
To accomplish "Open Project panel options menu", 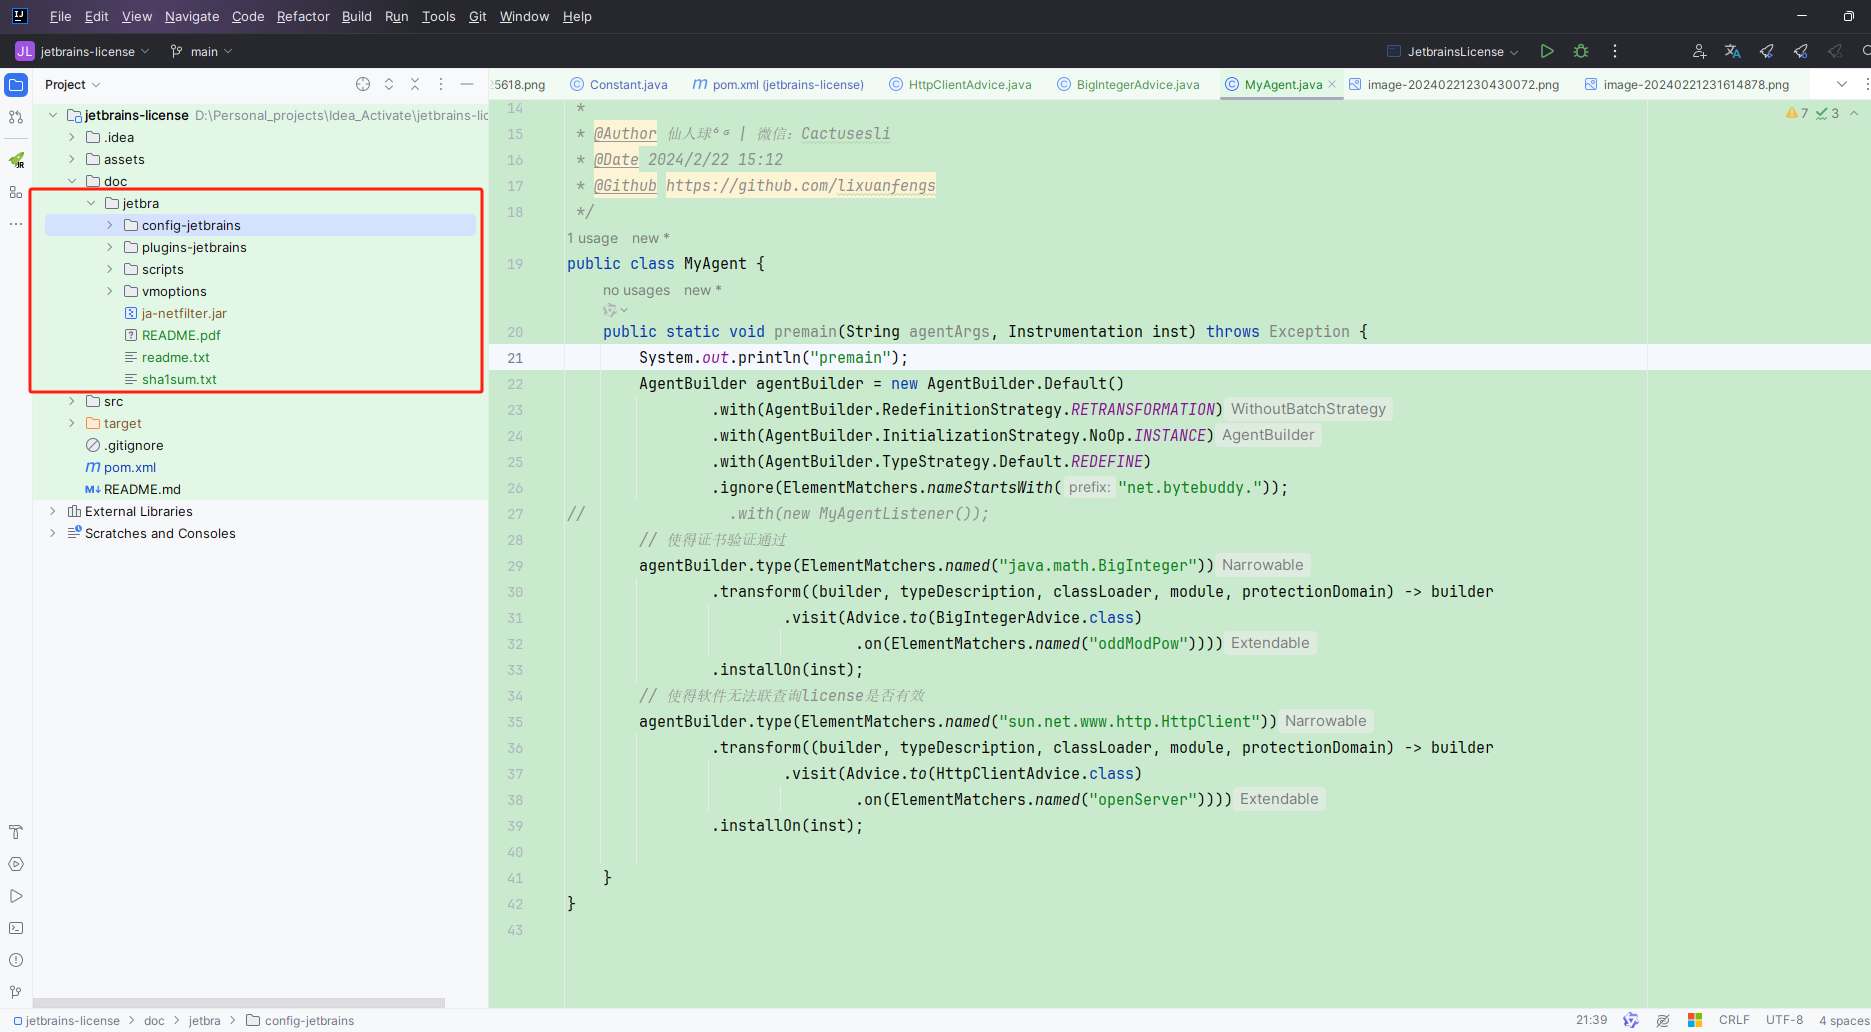I will [441, 85].
